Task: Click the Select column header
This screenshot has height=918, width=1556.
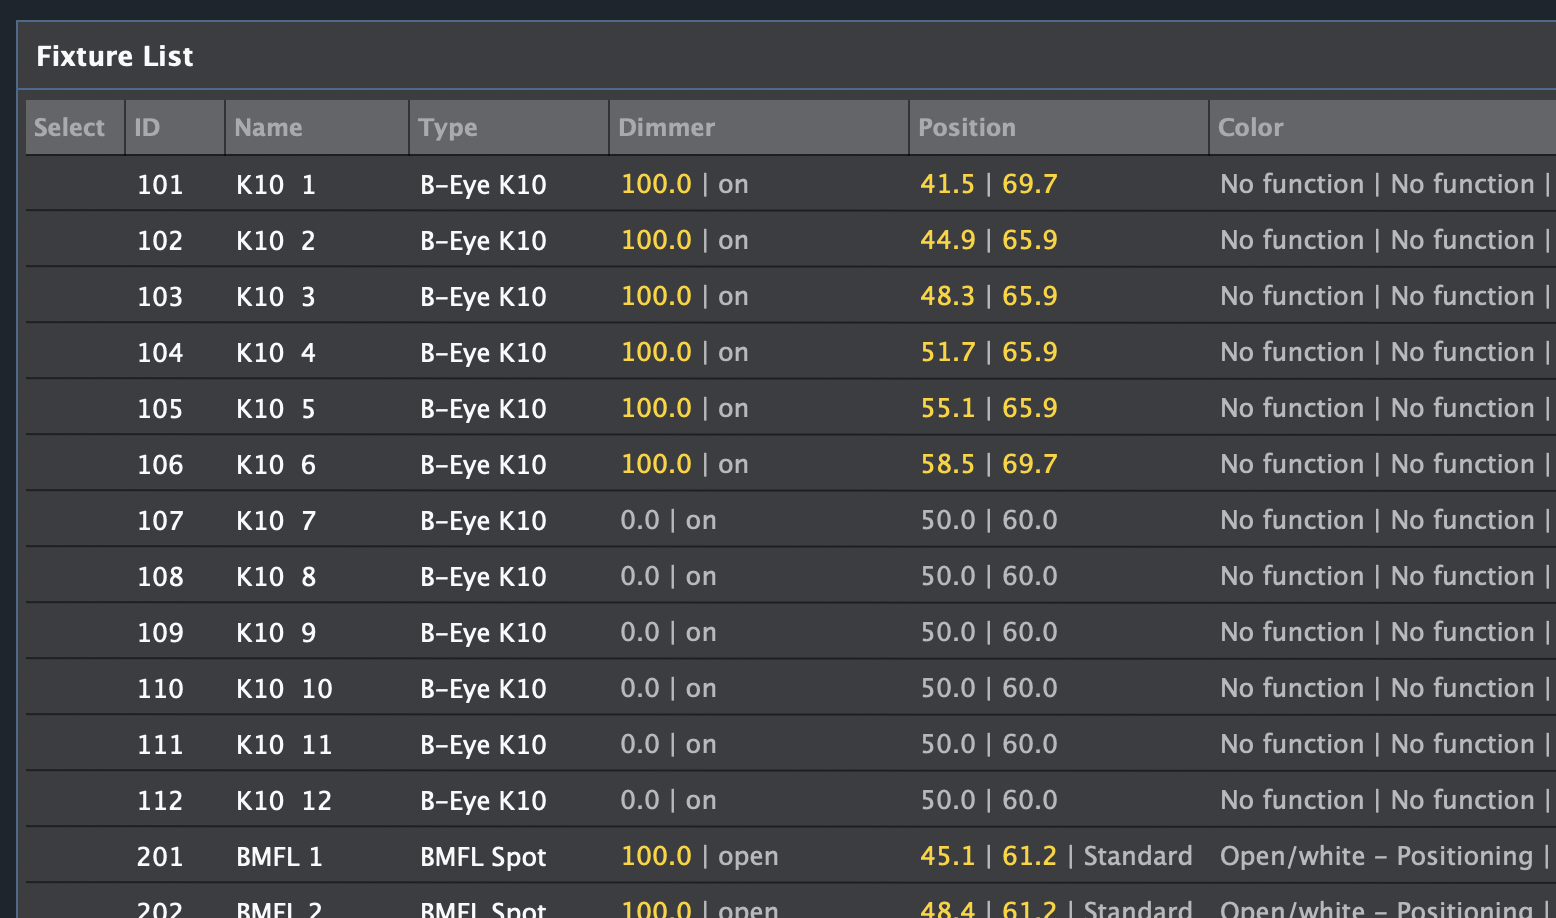Action: point(70,127)
